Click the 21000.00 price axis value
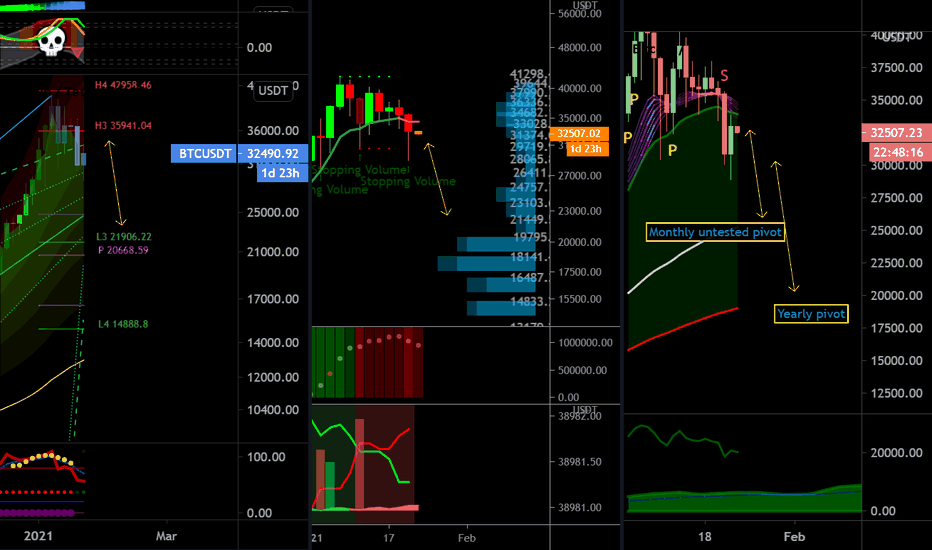This screenshot has height=550, width=932. pos(273,252)
